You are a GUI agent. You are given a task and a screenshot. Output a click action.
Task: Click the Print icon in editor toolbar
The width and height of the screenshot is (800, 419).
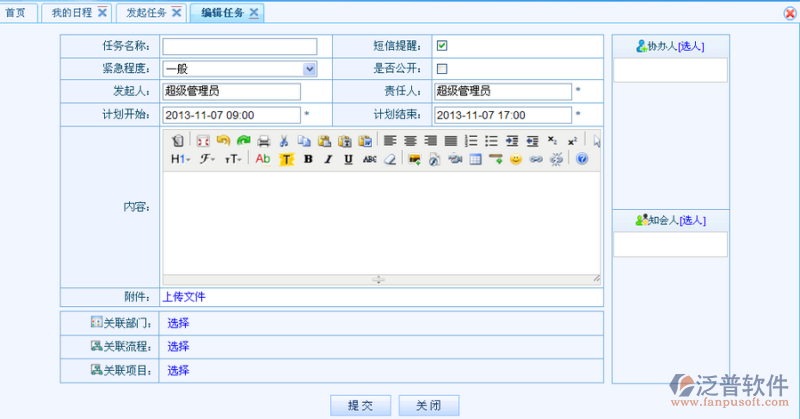pos(263,140)
